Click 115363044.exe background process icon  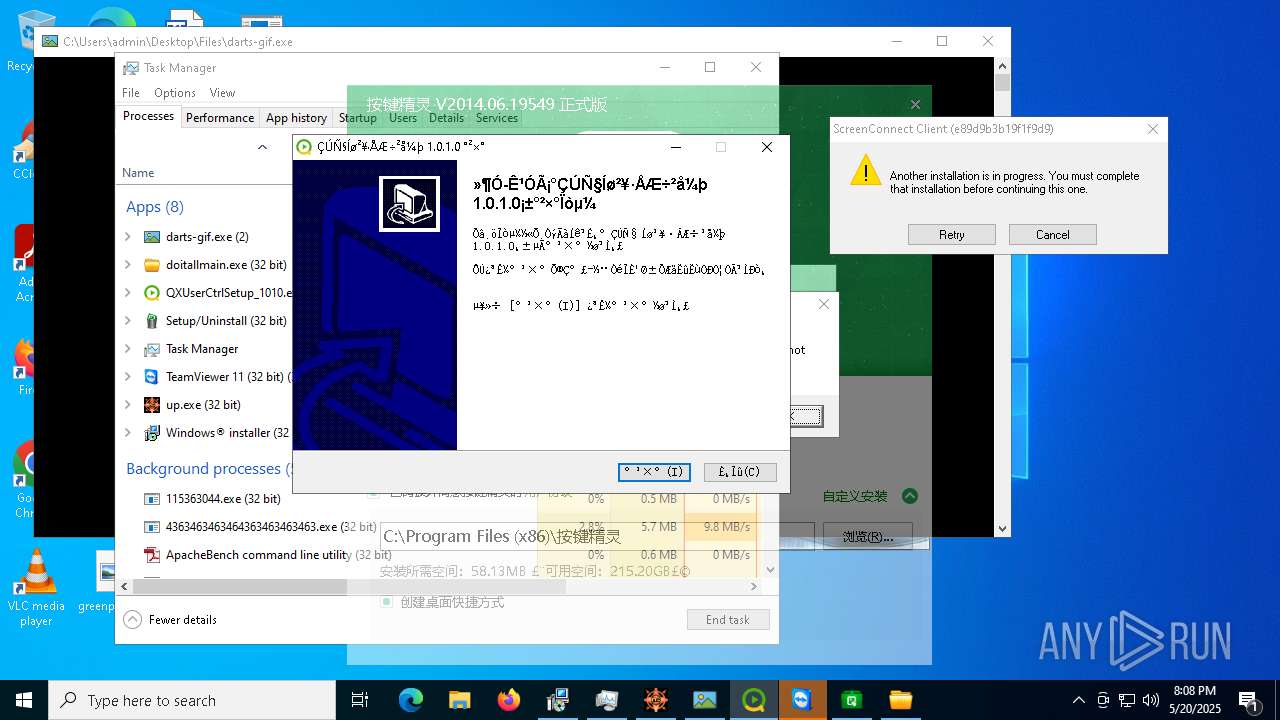152,499
